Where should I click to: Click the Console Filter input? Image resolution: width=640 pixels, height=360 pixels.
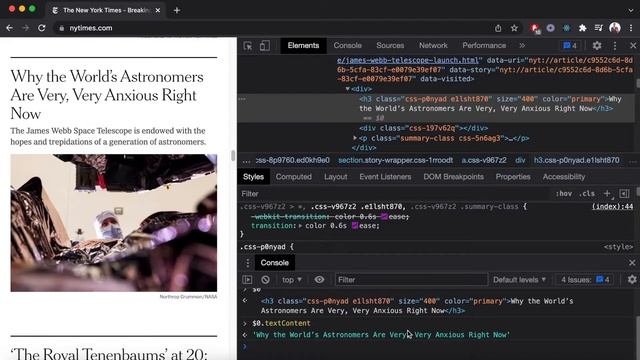point(411,280)
